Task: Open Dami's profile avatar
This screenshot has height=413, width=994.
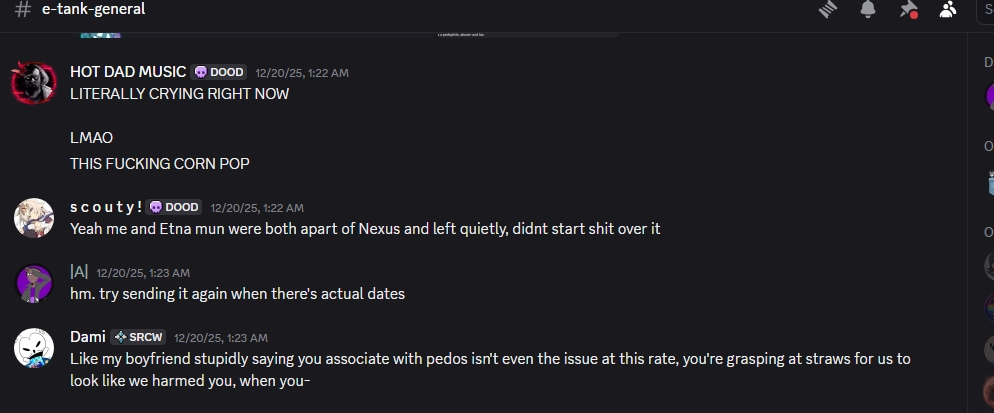Action: [33, 347]
